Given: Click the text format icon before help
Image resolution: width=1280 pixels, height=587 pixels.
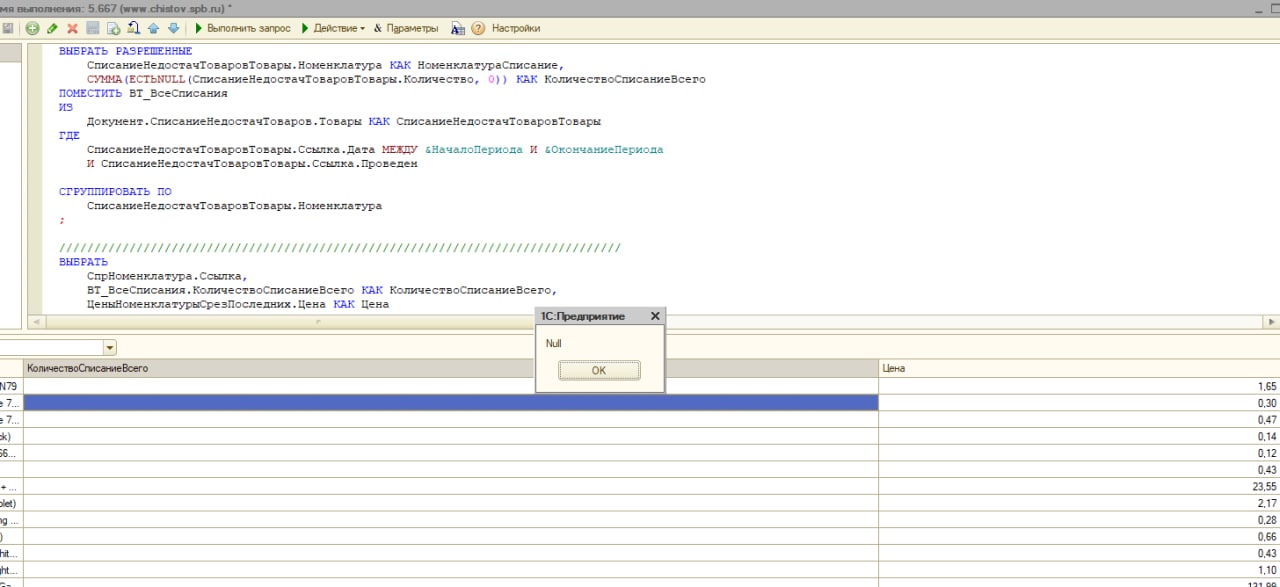Looking at the screenshot, I should (x=457, y=29).
